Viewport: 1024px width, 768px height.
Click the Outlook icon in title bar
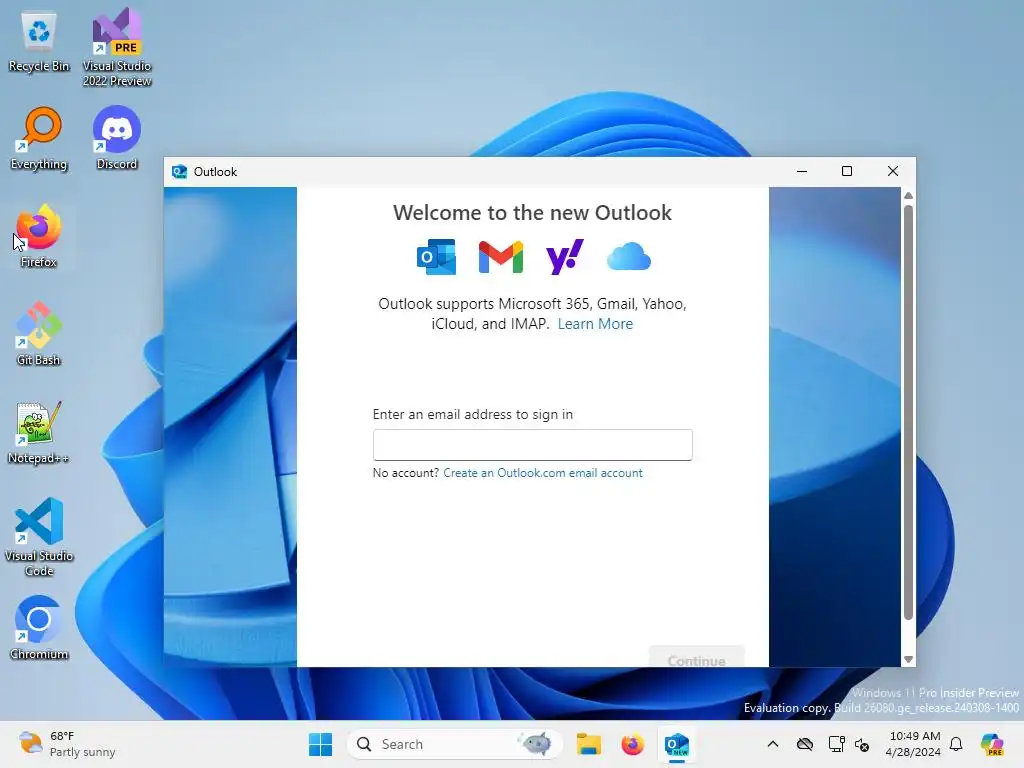click(179, 172)
